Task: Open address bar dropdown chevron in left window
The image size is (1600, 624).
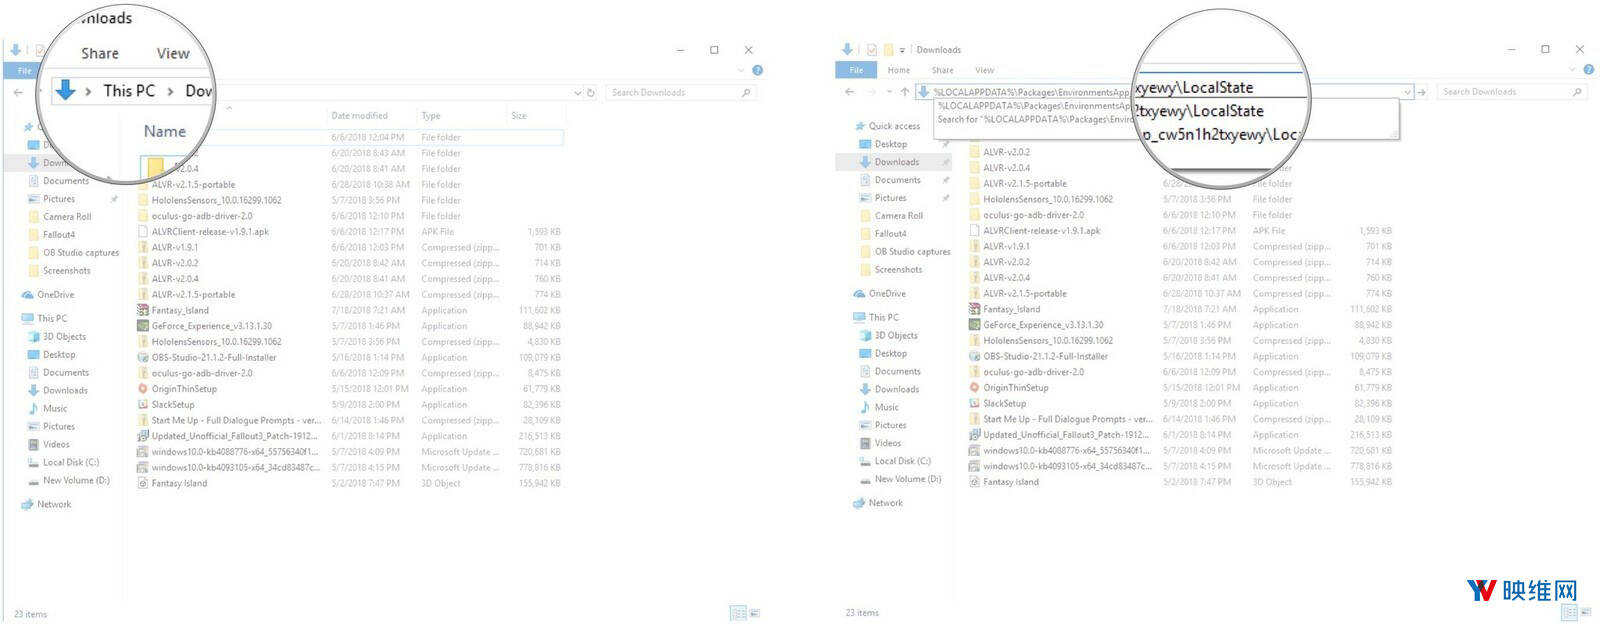Action: [577, 93]
